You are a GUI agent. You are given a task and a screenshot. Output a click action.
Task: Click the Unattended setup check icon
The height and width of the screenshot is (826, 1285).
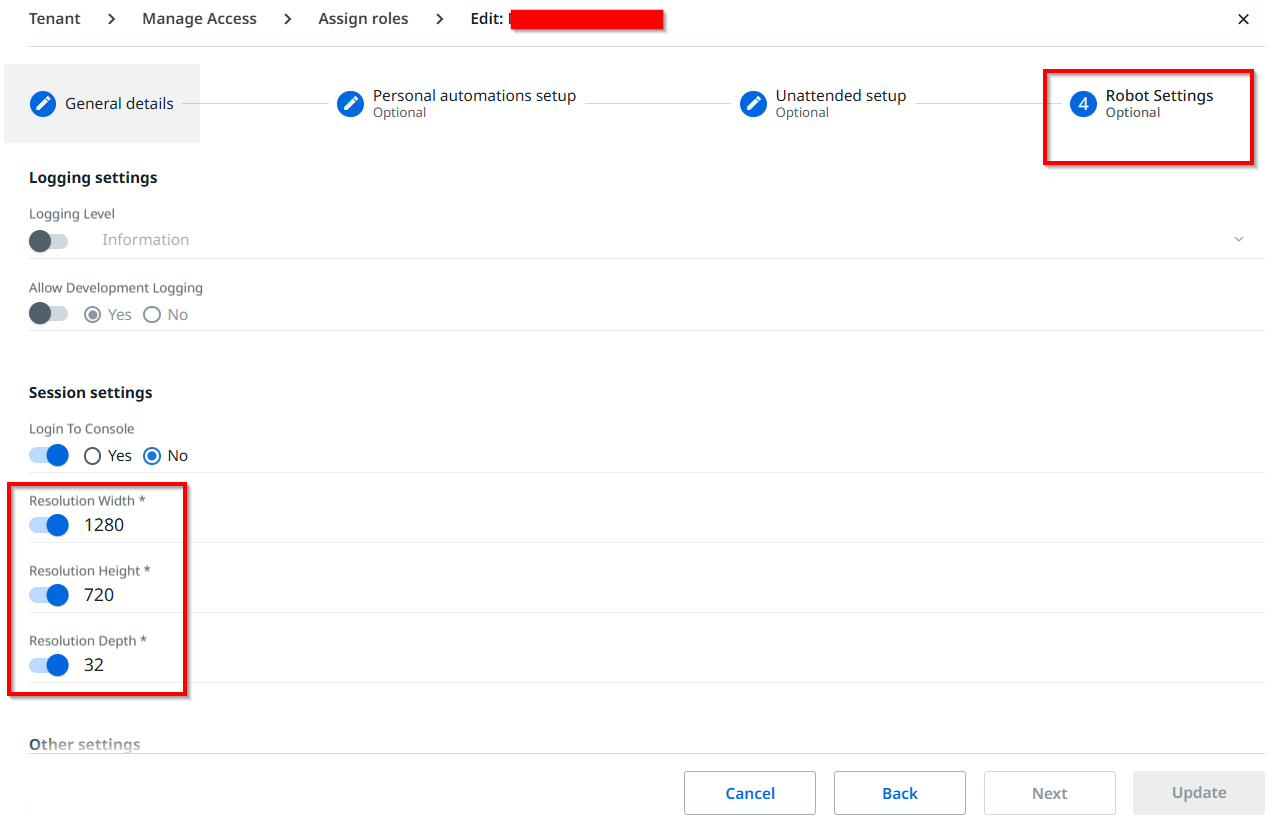click(753, 103)
